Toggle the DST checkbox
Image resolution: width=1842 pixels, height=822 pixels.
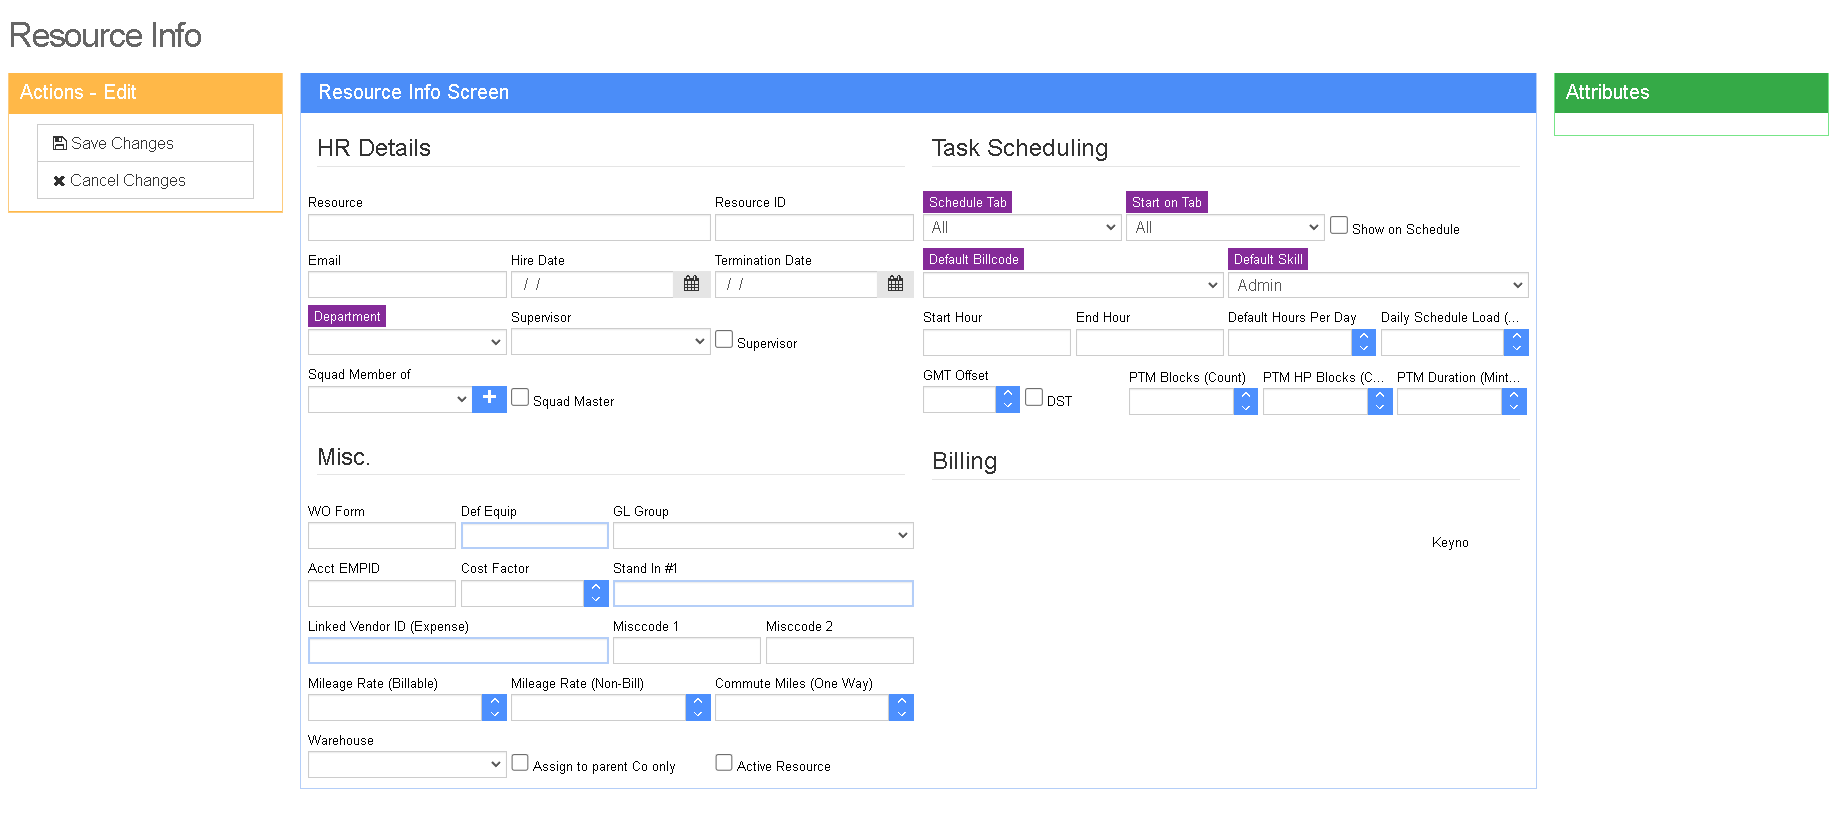point(1034,397)
